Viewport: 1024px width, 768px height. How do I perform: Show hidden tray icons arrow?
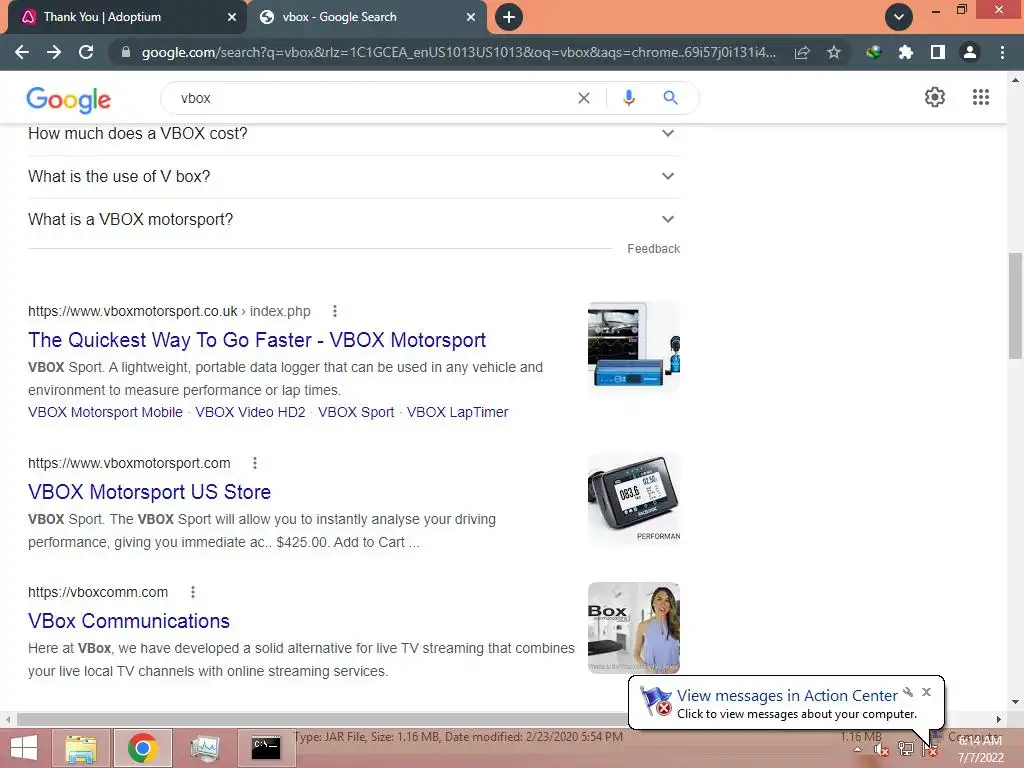tap(857, 749)
